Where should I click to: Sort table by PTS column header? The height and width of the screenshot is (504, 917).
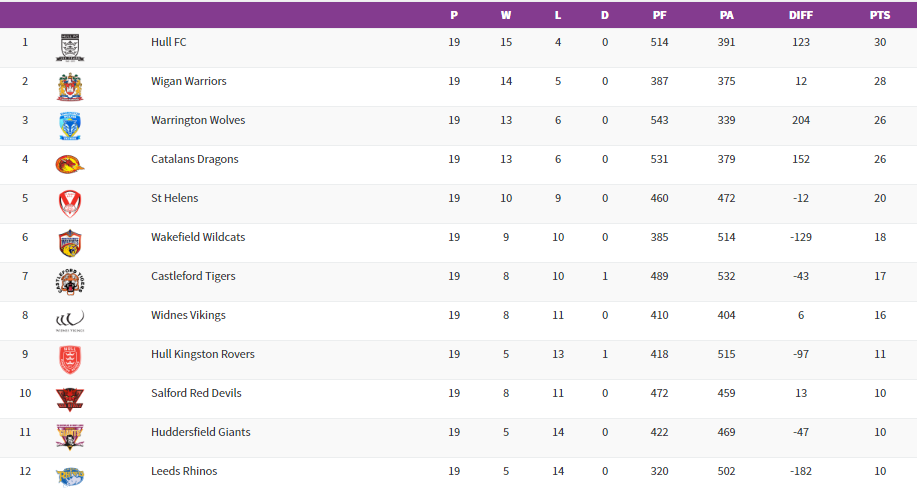(879, 15)
